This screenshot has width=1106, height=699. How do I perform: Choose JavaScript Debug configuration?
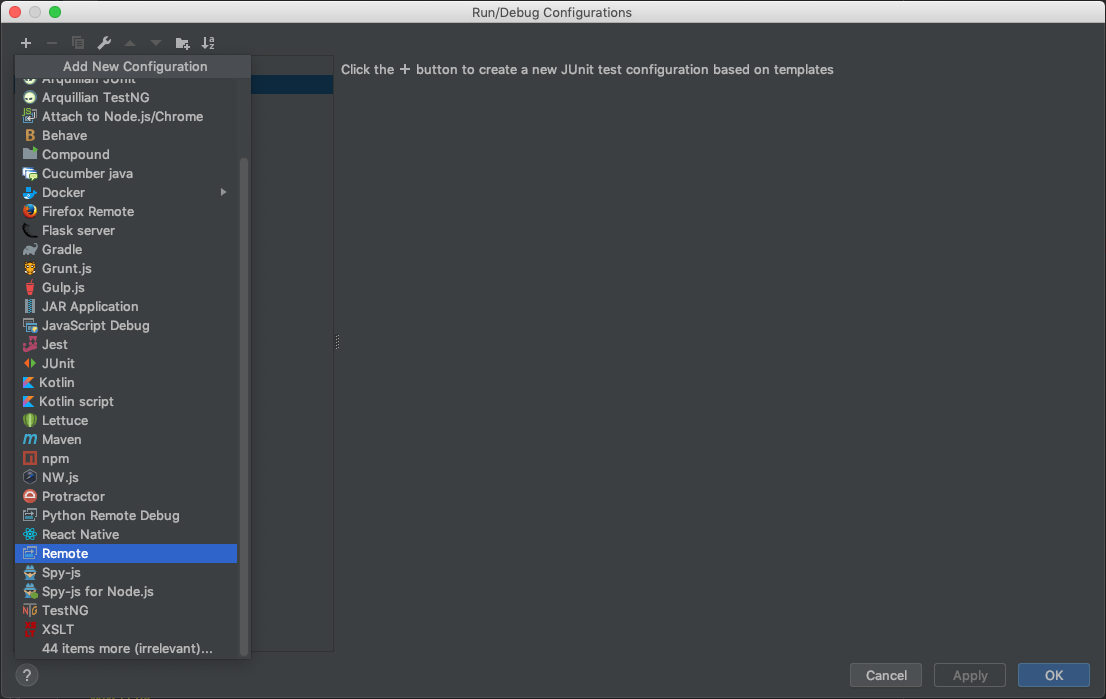tap(126, 326)
